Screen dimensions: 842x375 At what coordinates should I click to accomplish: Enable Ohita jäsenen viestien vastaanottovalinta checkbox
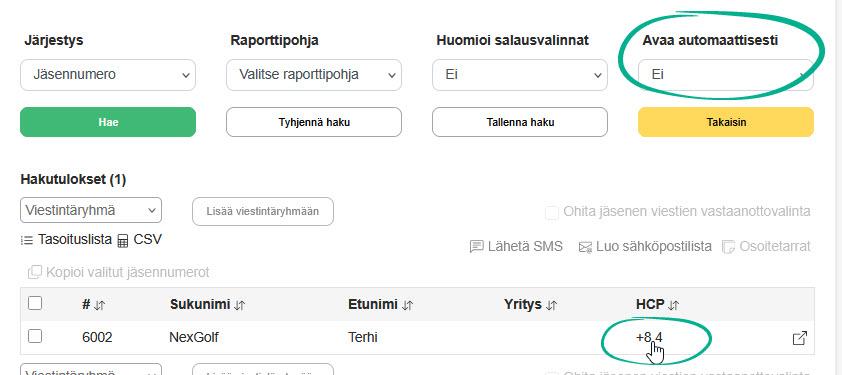[551, 213]
